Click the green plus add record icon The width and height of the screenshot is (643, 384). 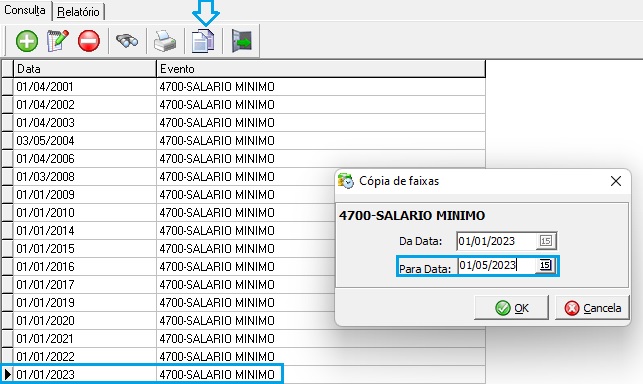click(x=27, y=41)
